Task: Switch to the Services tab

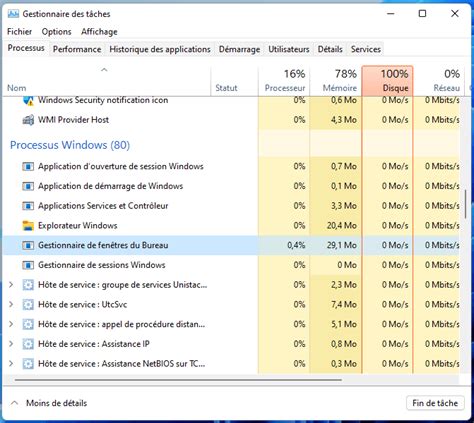Action: pos(366,49)
